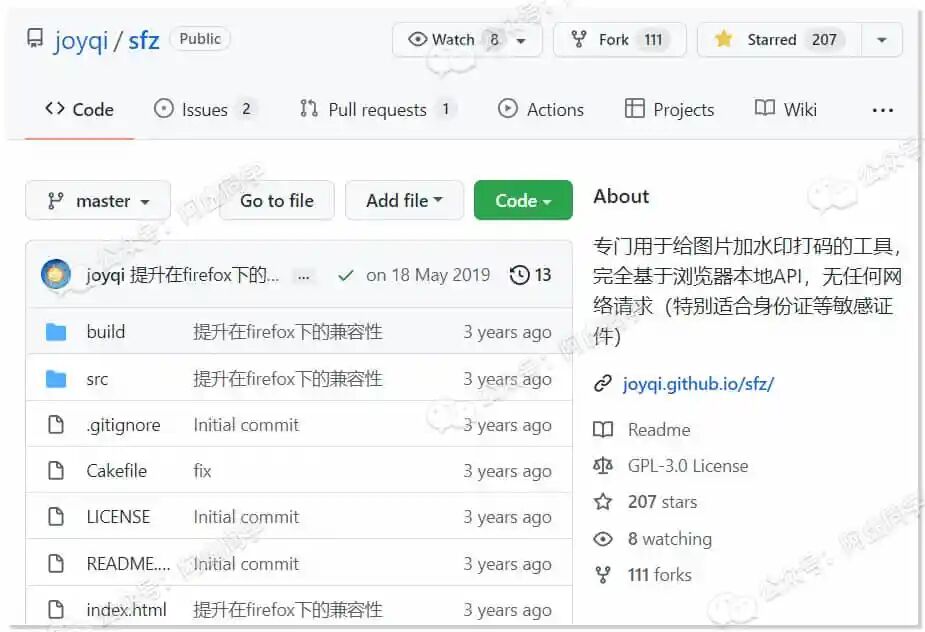Open the 207 stars link
The width and height of the screenshot is (925, 632).
click(x=662, y=502)
